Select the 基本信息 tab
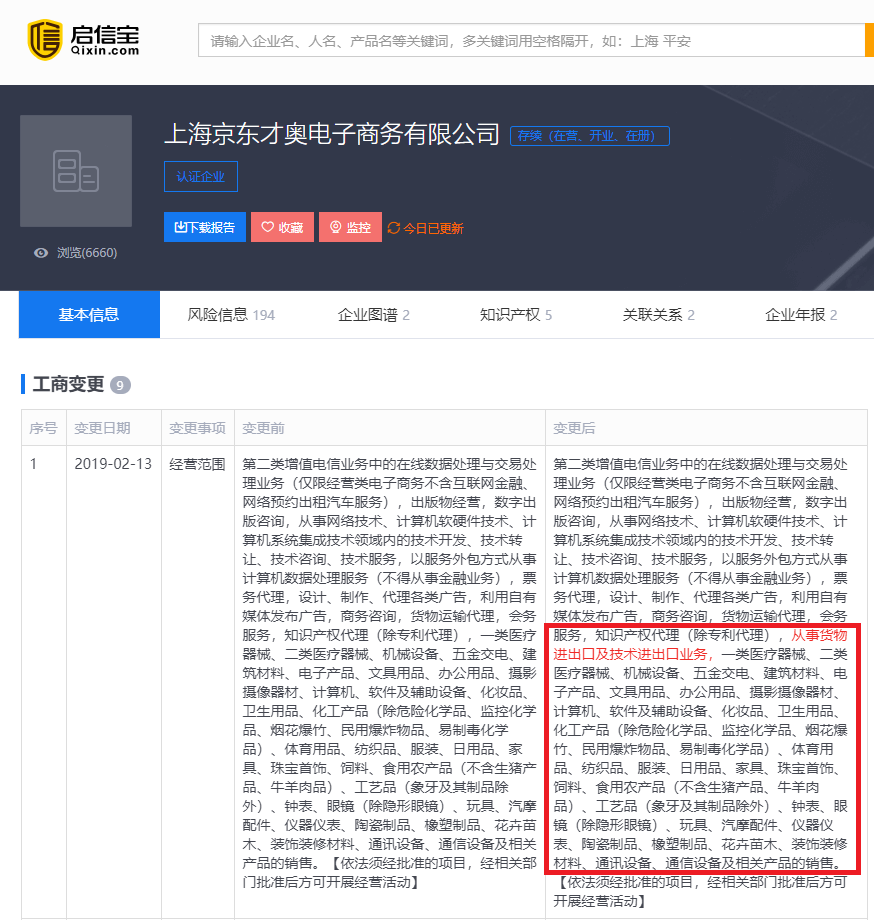Viewport: 874px width, 922px height. 89,315
